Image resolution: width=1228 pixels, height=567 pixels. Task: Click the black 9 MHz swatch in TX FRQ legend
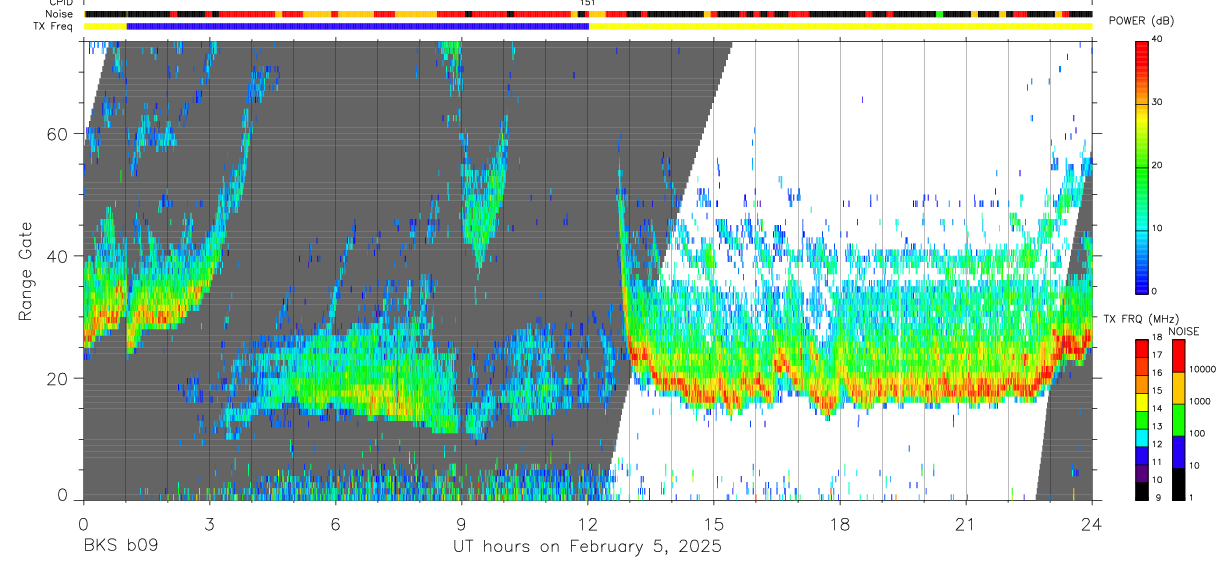point(1141,490)
